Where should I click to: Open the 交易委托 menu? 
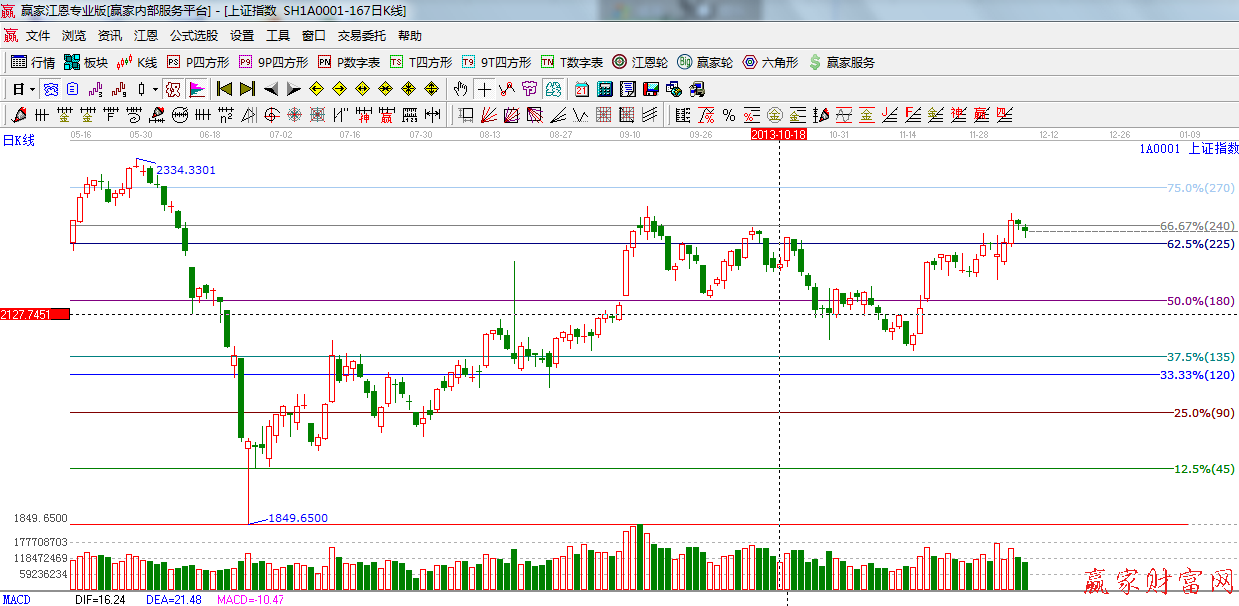361,35
